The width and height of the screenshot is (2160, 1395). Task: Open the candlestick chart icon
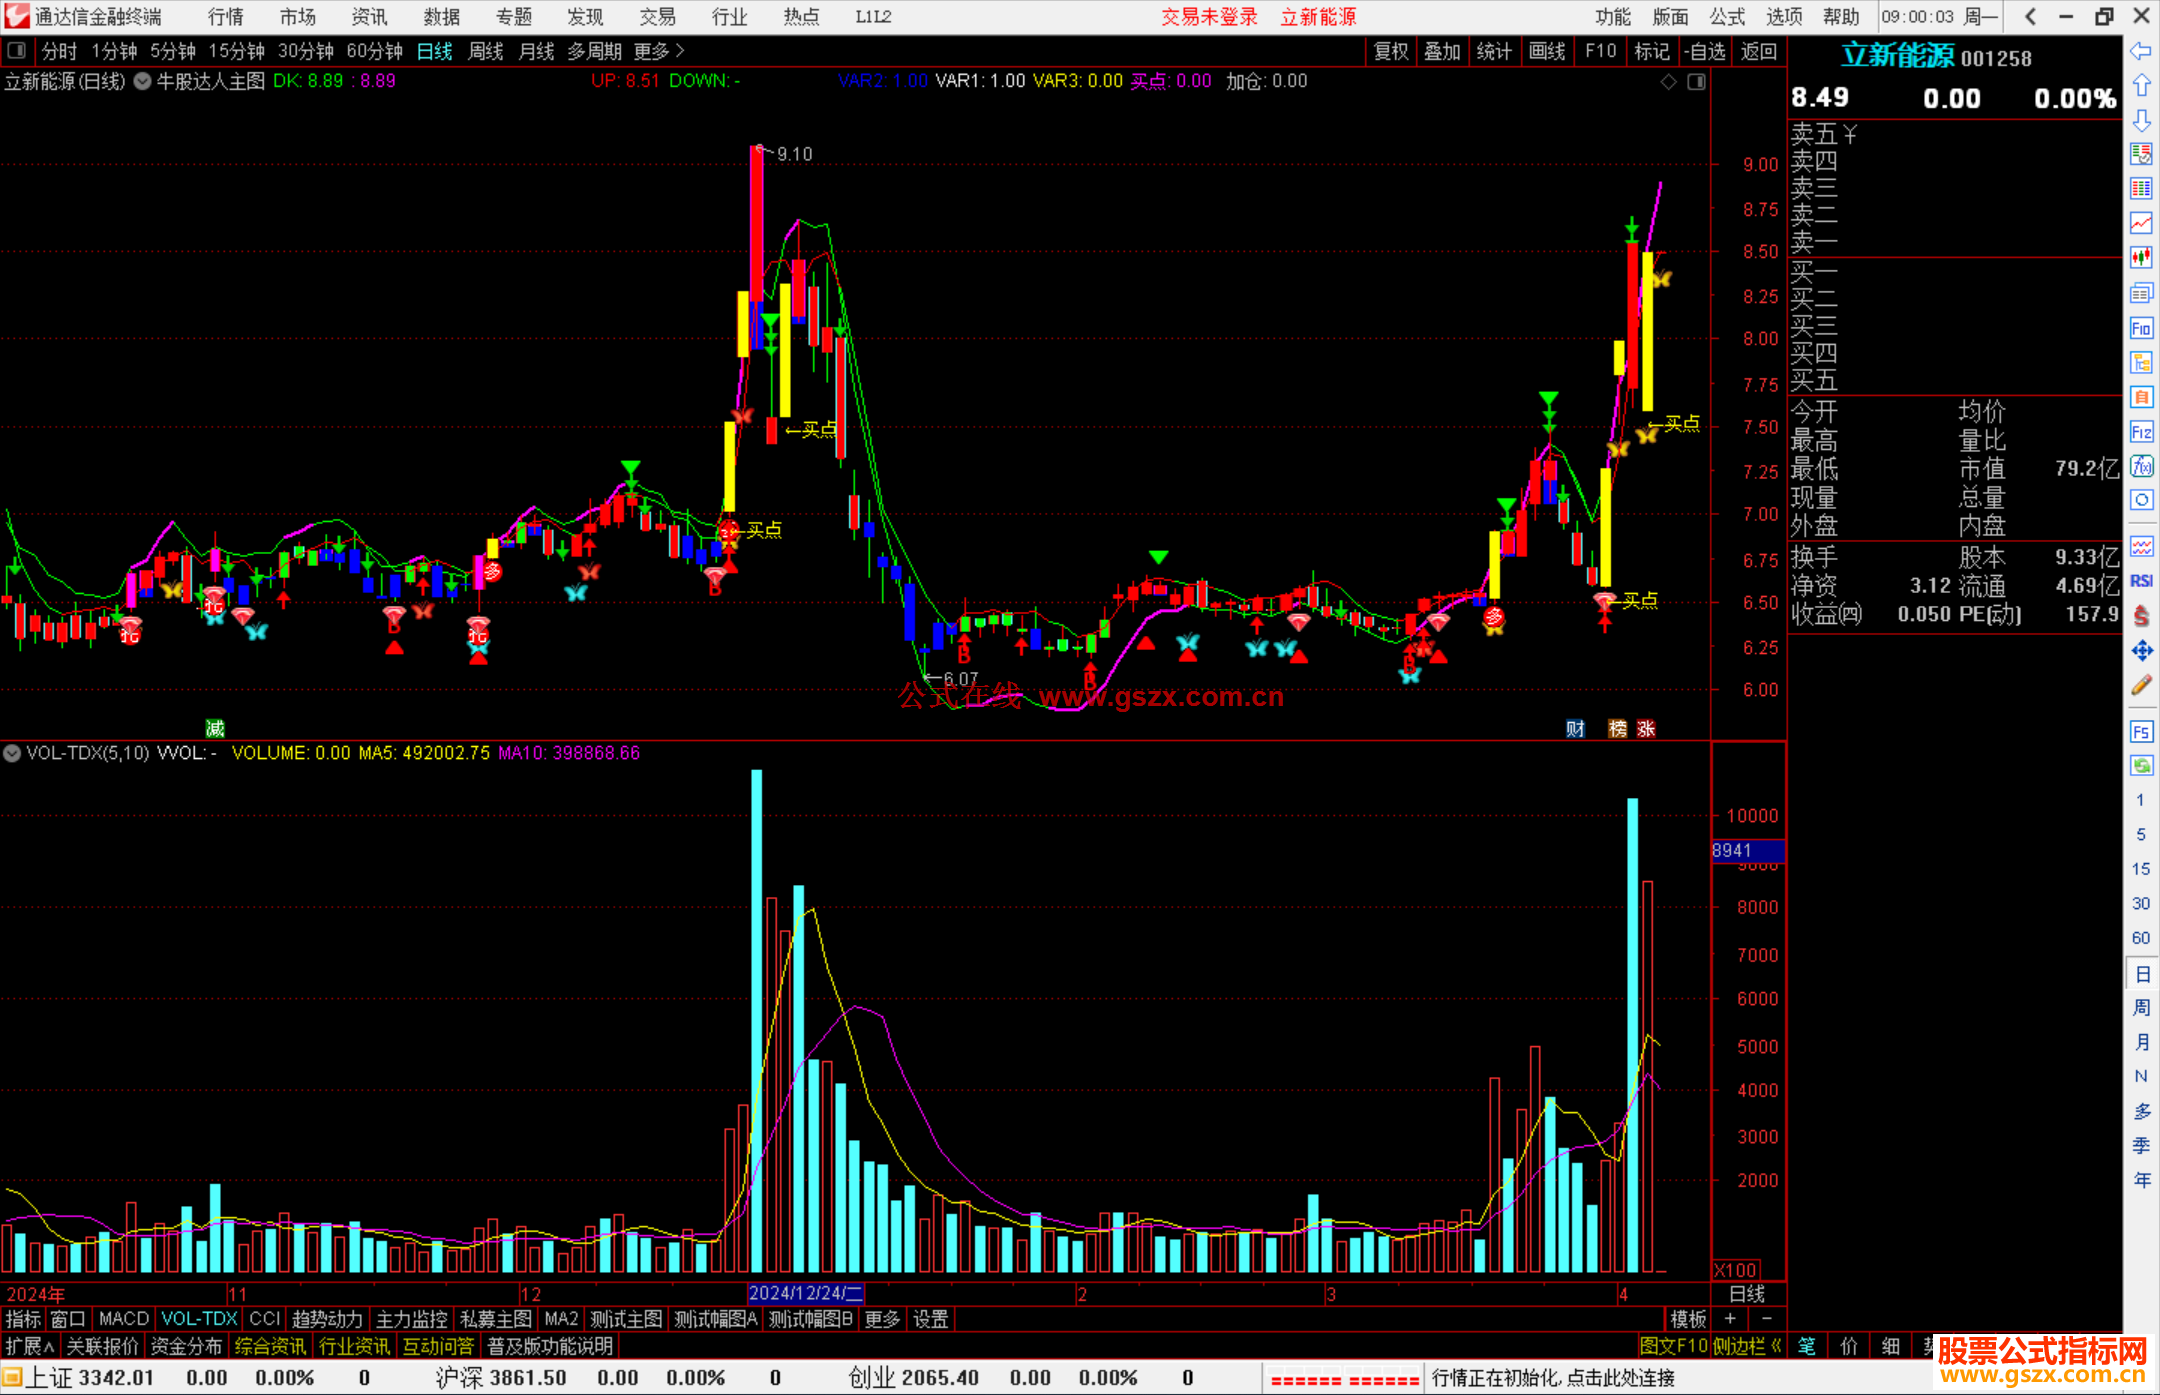click(2141, 258)
